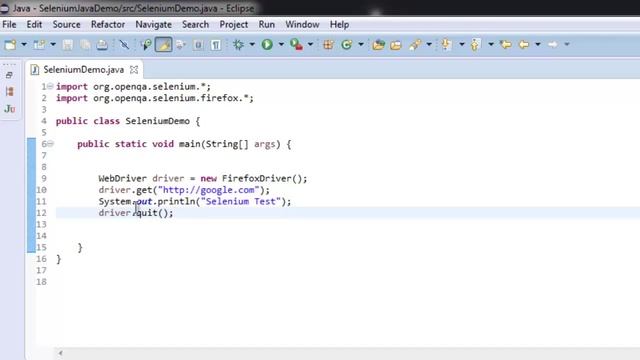640x360 pixels.
Task: Click the "quit()" call on line 12
Action: point(152,213)
